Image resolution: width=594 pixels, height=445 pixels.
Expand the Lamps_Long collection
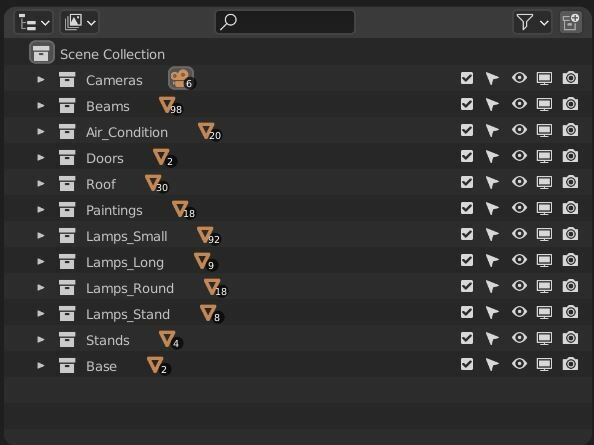click(41, 262)
